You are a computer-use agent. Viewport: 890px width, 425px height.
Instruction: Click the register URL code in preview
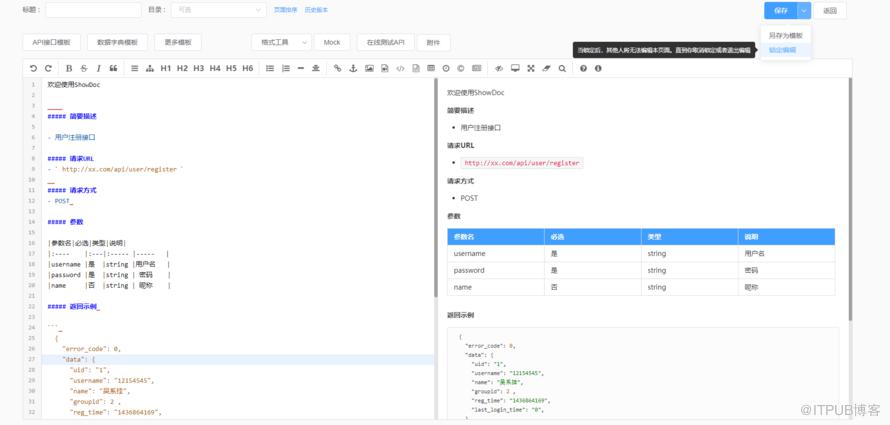(522, 163)
